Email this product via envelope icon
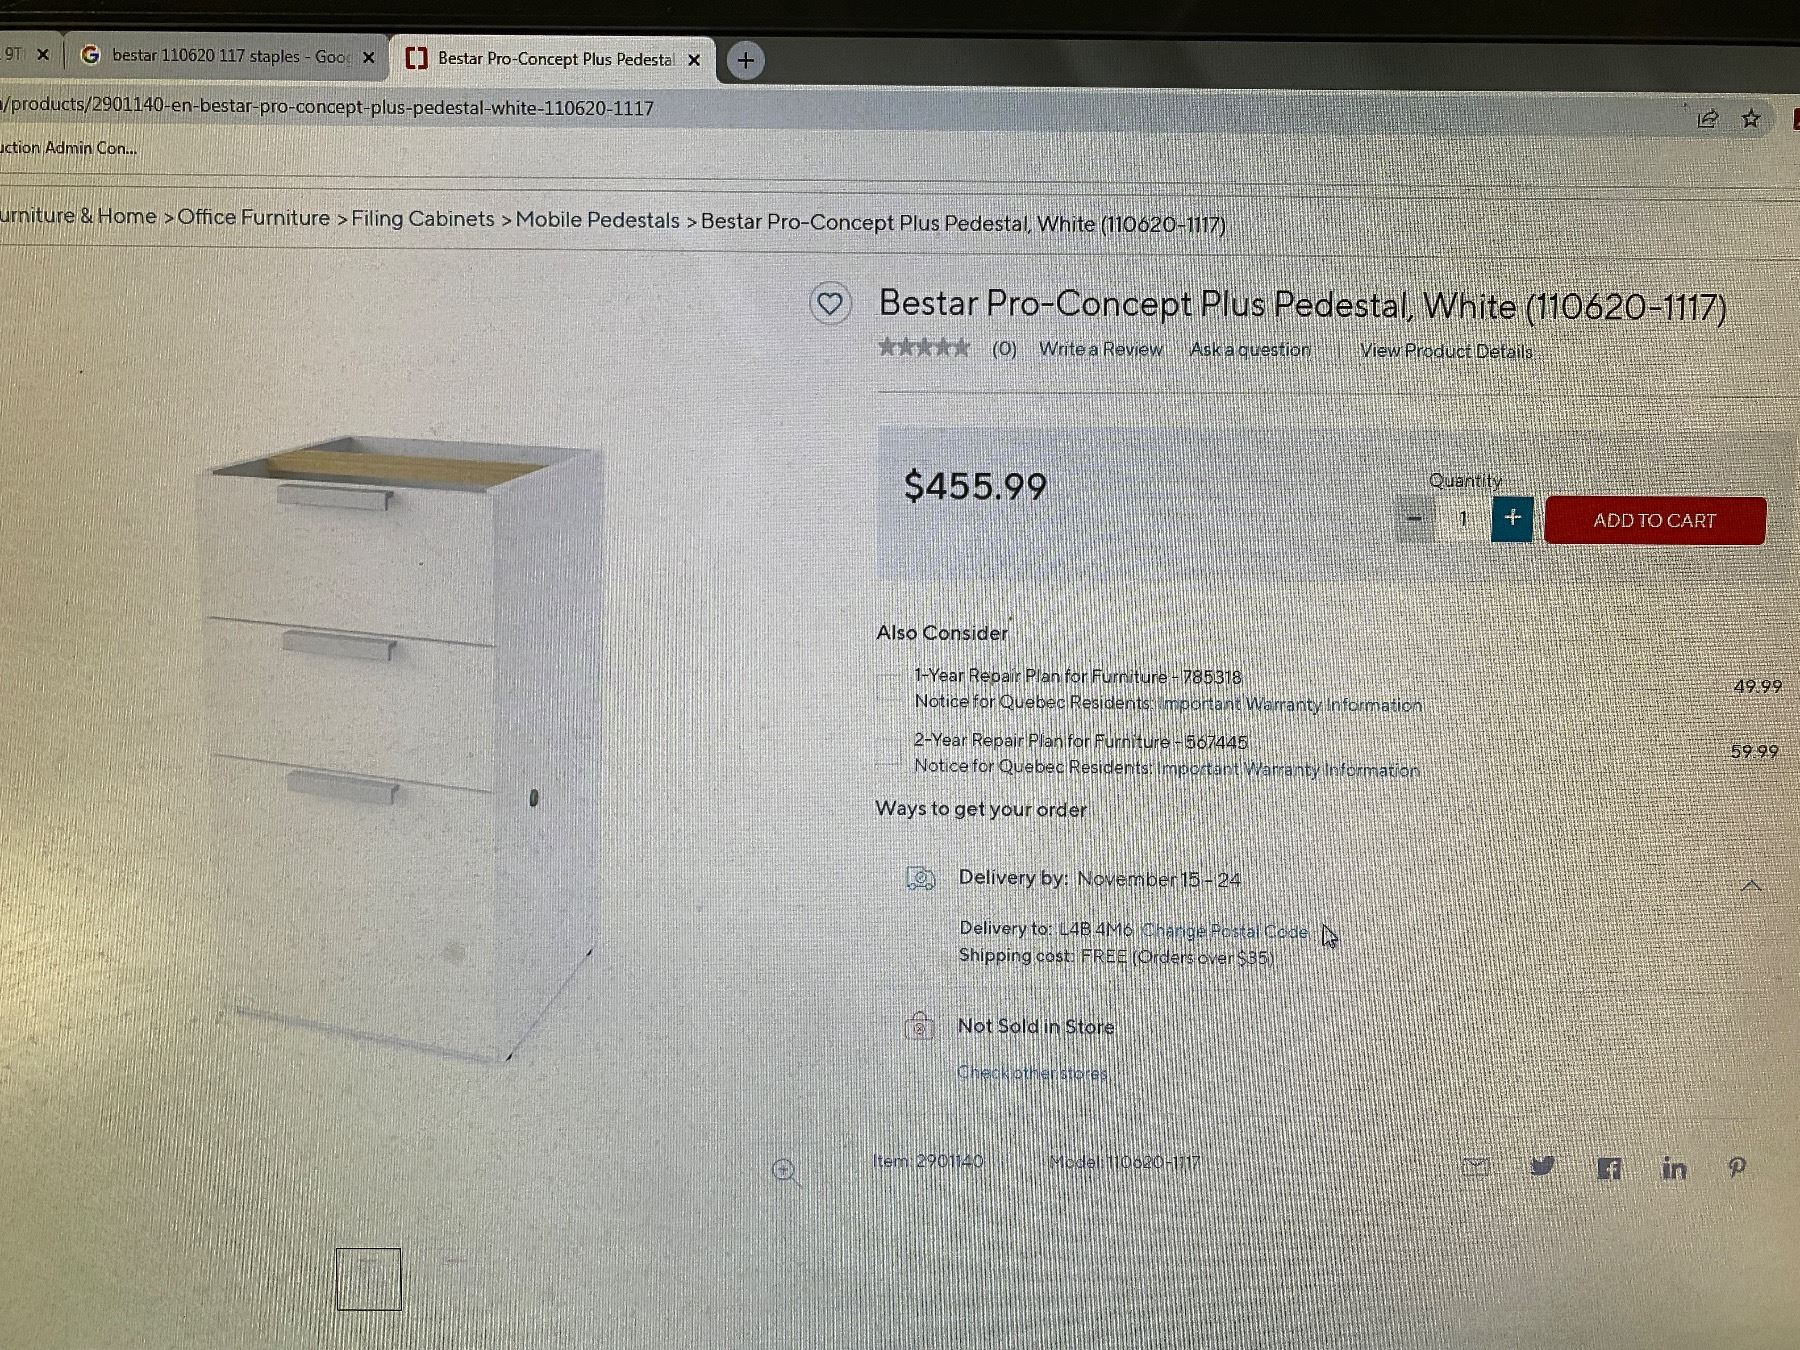 pyautogui.click(x=1477, y=1165)
